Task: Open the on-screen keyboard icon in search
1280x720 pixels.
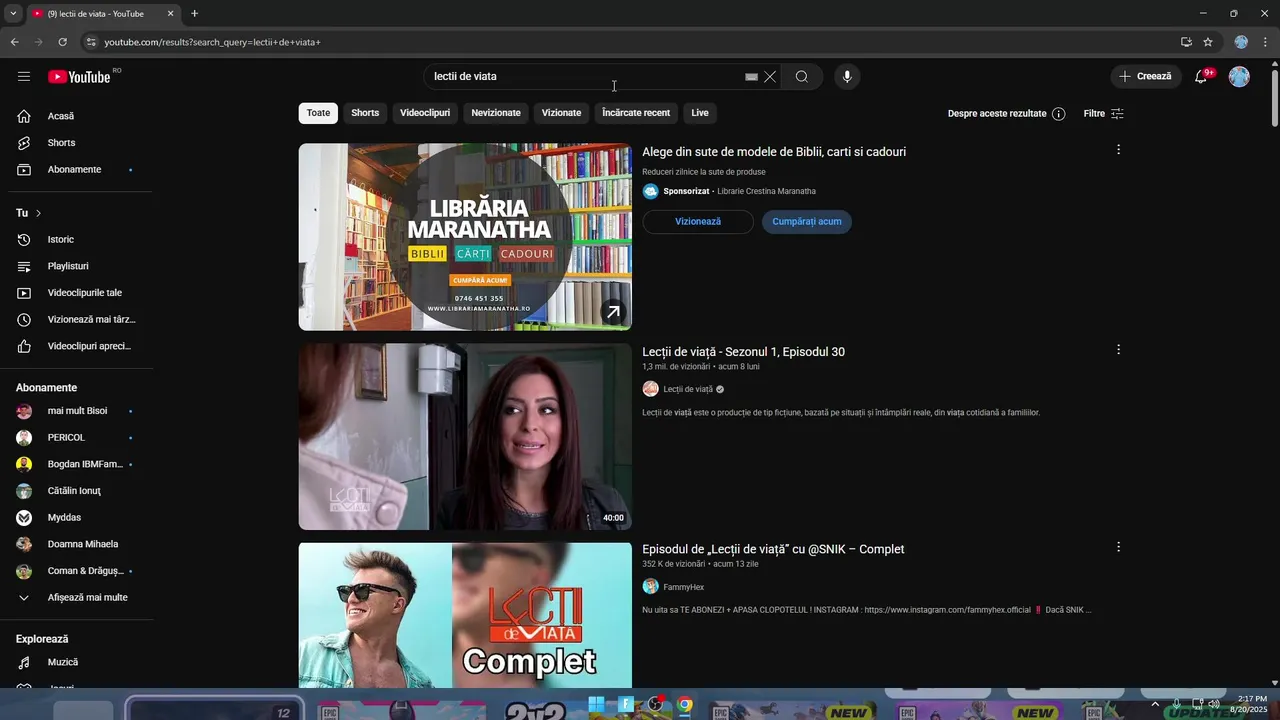Action: tap(751, 77)
